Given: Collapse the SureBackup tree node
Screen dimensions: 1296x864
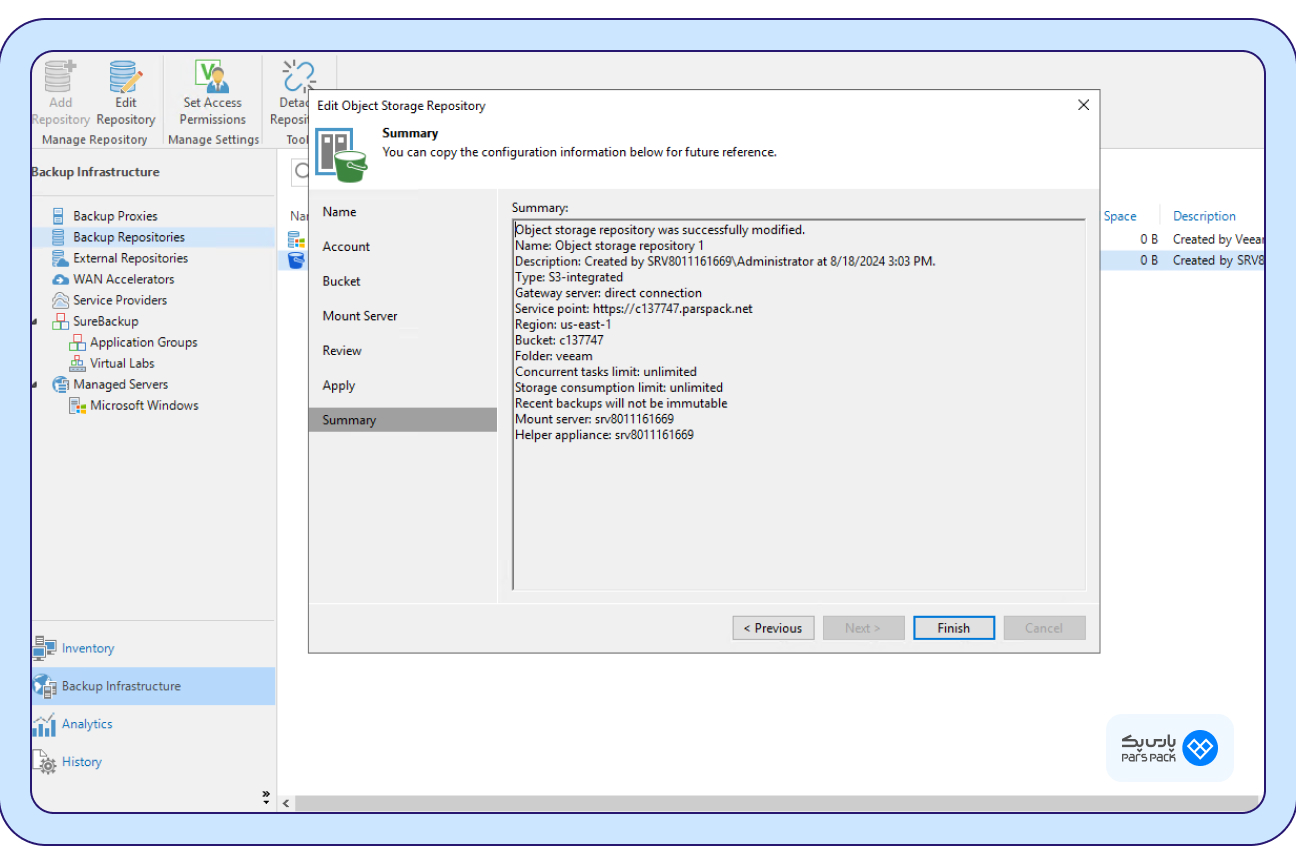Looking at the screenshot, I should [x=35, y=322].
